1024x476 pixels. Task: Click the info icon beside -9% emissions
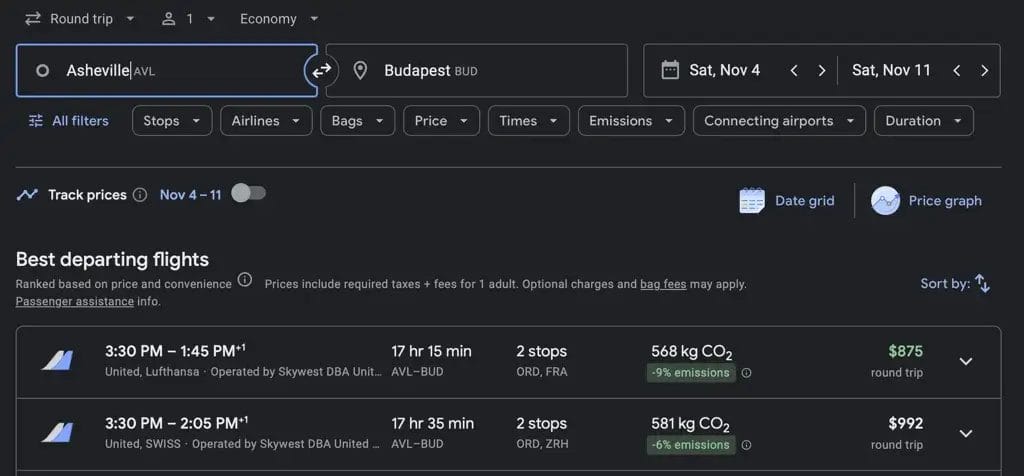[x=747, y=373]
